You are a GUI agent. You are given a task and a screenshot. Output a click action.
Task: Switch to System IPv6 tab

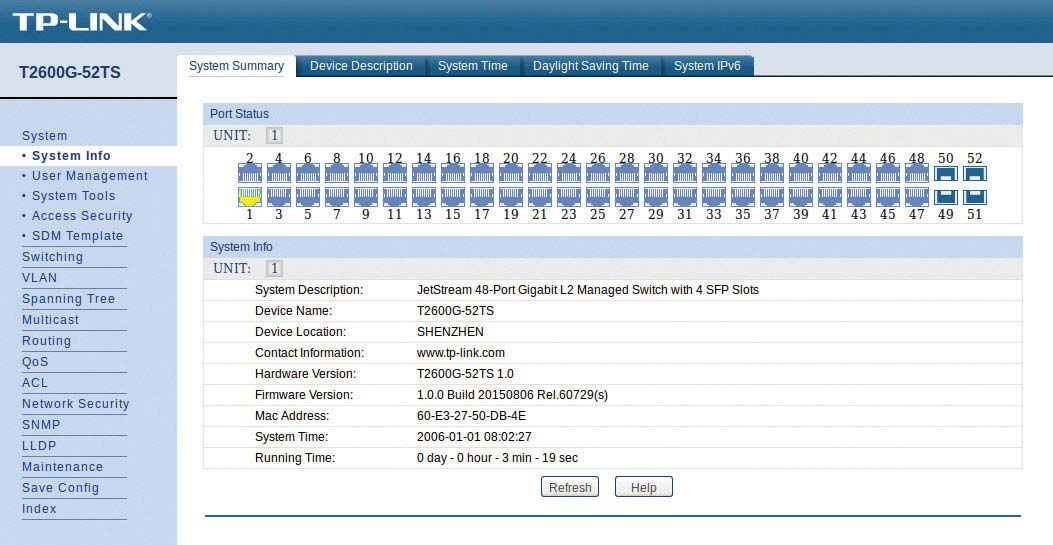tap(707, 66)
